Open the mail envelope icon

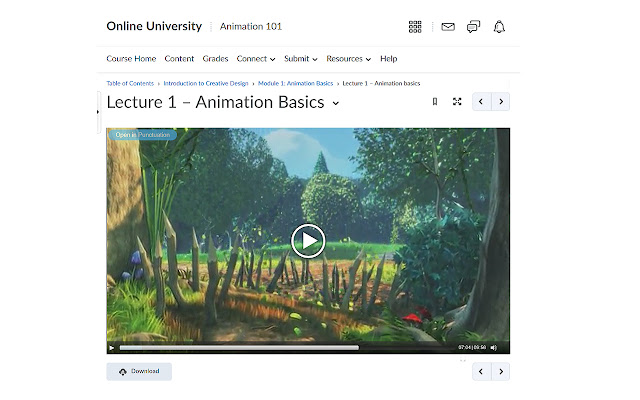(x=448, y=27)
